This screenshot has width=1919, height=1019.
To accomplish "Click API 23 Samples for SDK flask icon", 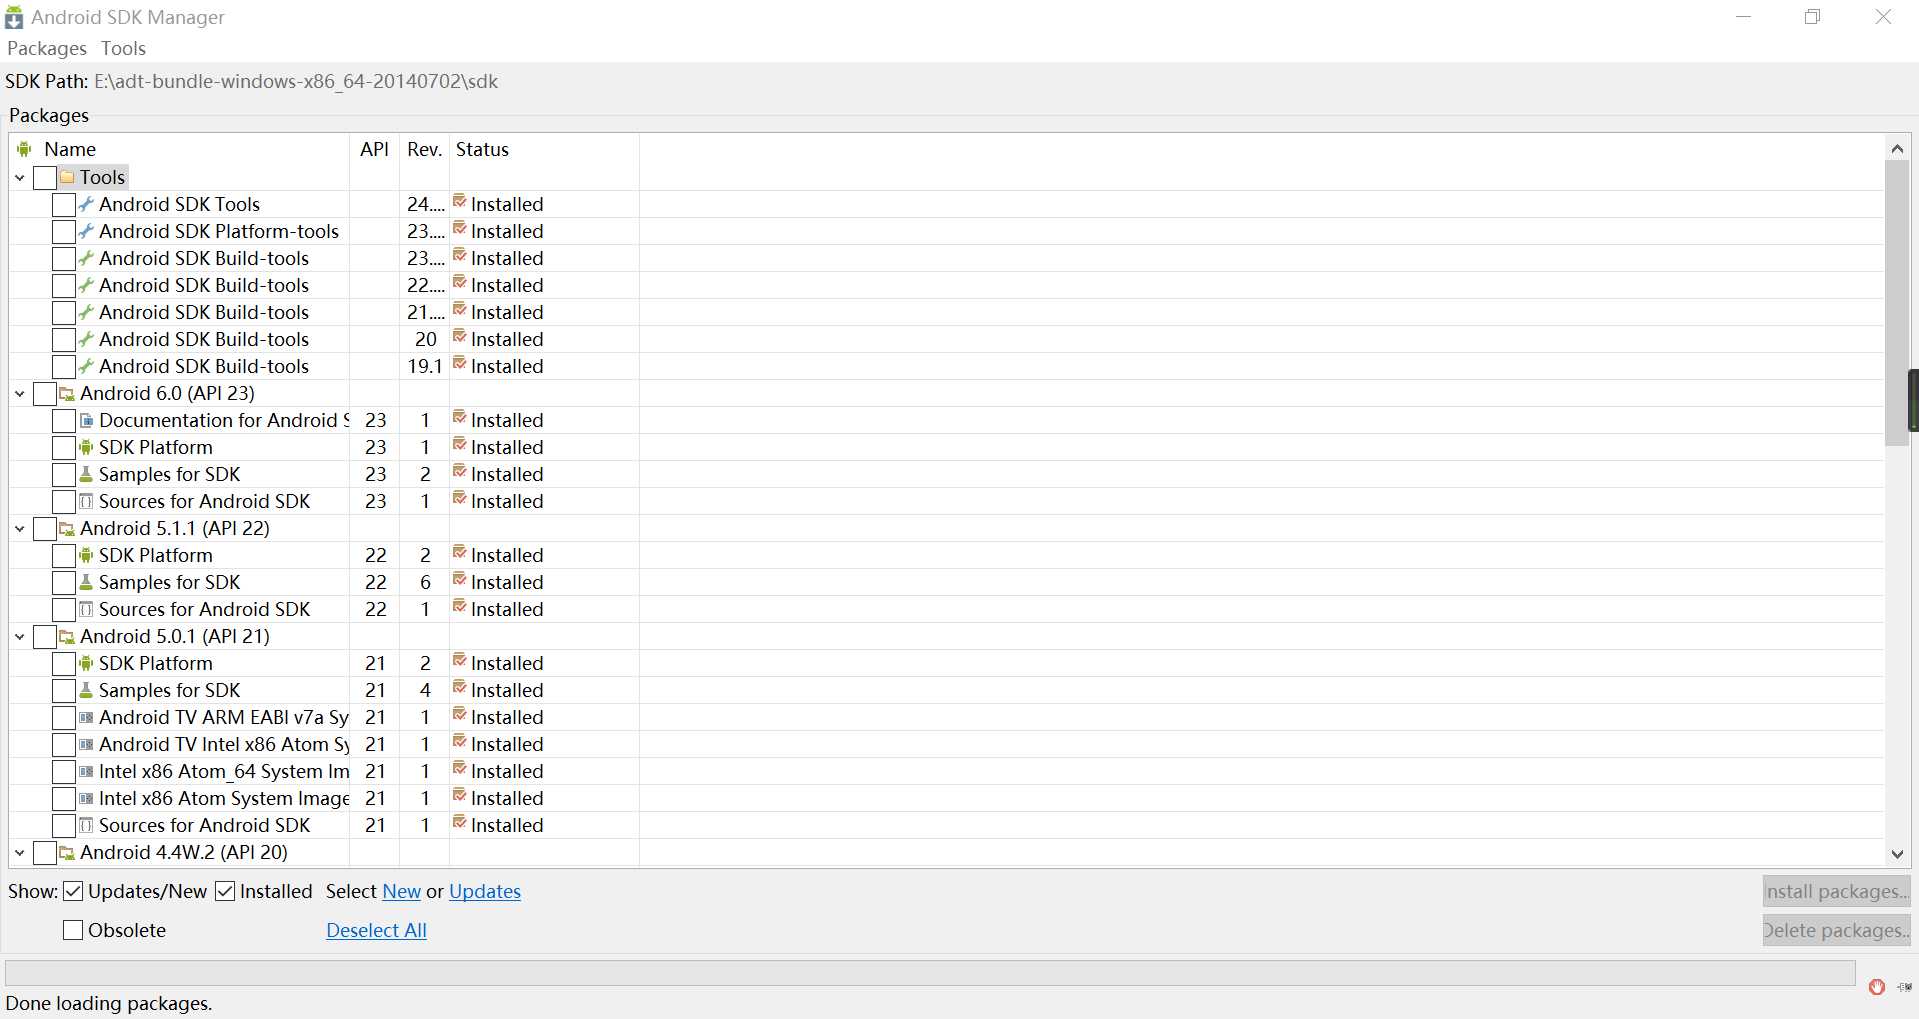I will tap(86, 474).
